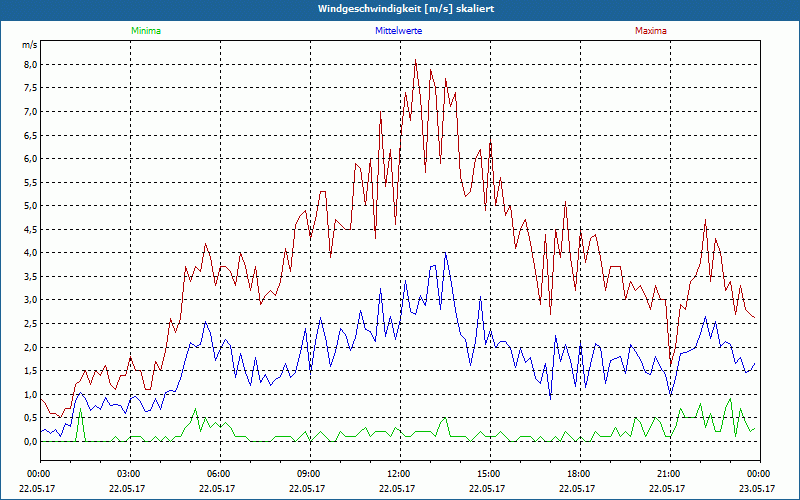Click the 4,0 y-axis value
800x500 pixels.
point(31,253)
